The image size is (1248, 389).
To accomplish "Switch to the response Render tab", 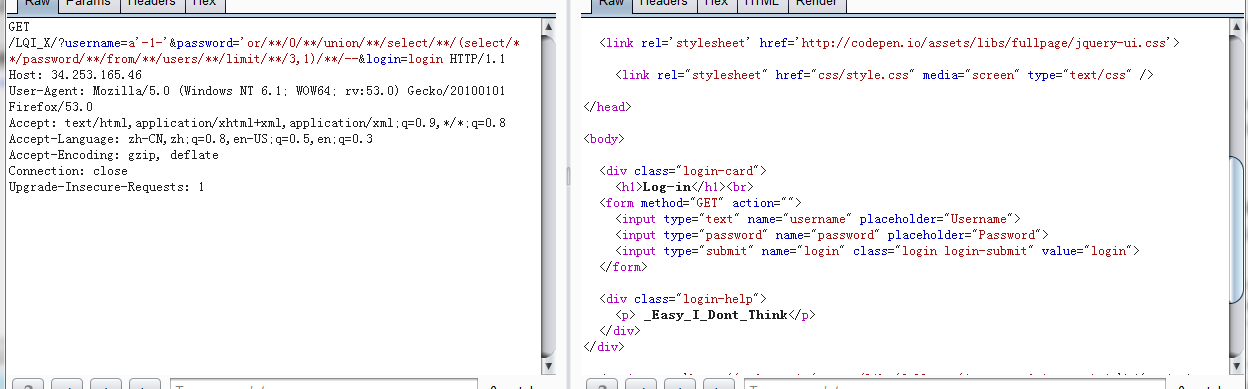I will [x=817, y=4].
